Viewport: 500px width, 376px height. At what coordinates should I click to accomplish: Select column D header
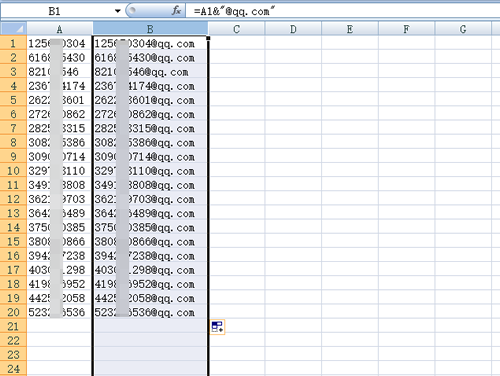coord(293,29)
